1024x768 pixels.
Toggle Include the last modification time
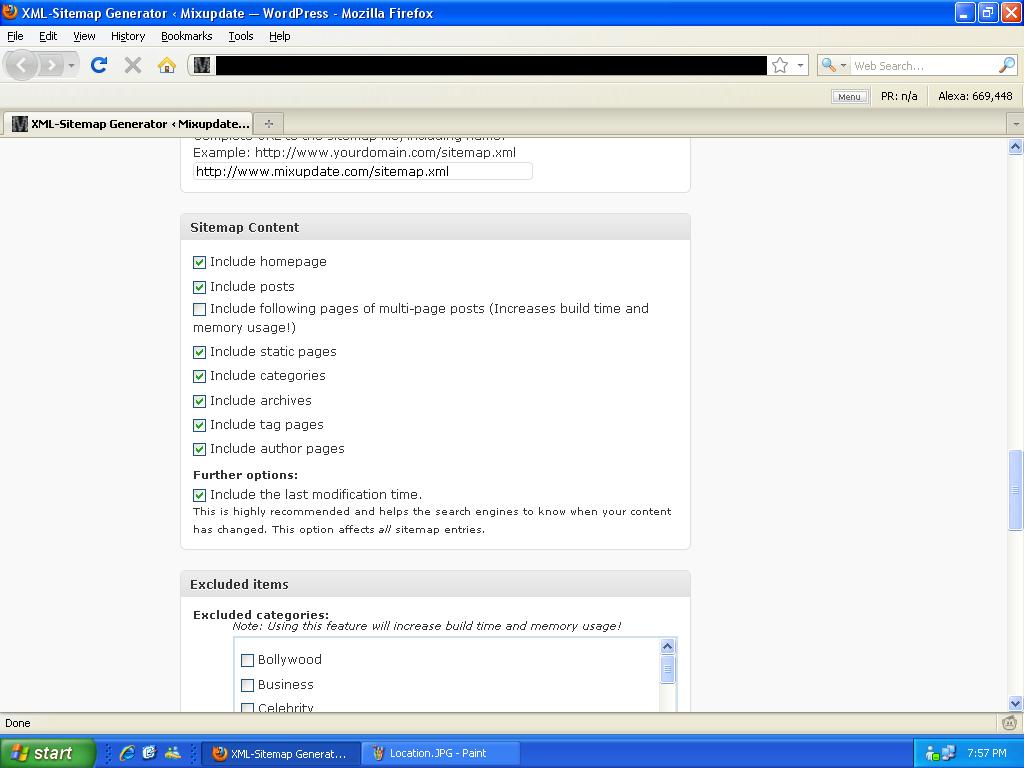(x=199, y=495)
